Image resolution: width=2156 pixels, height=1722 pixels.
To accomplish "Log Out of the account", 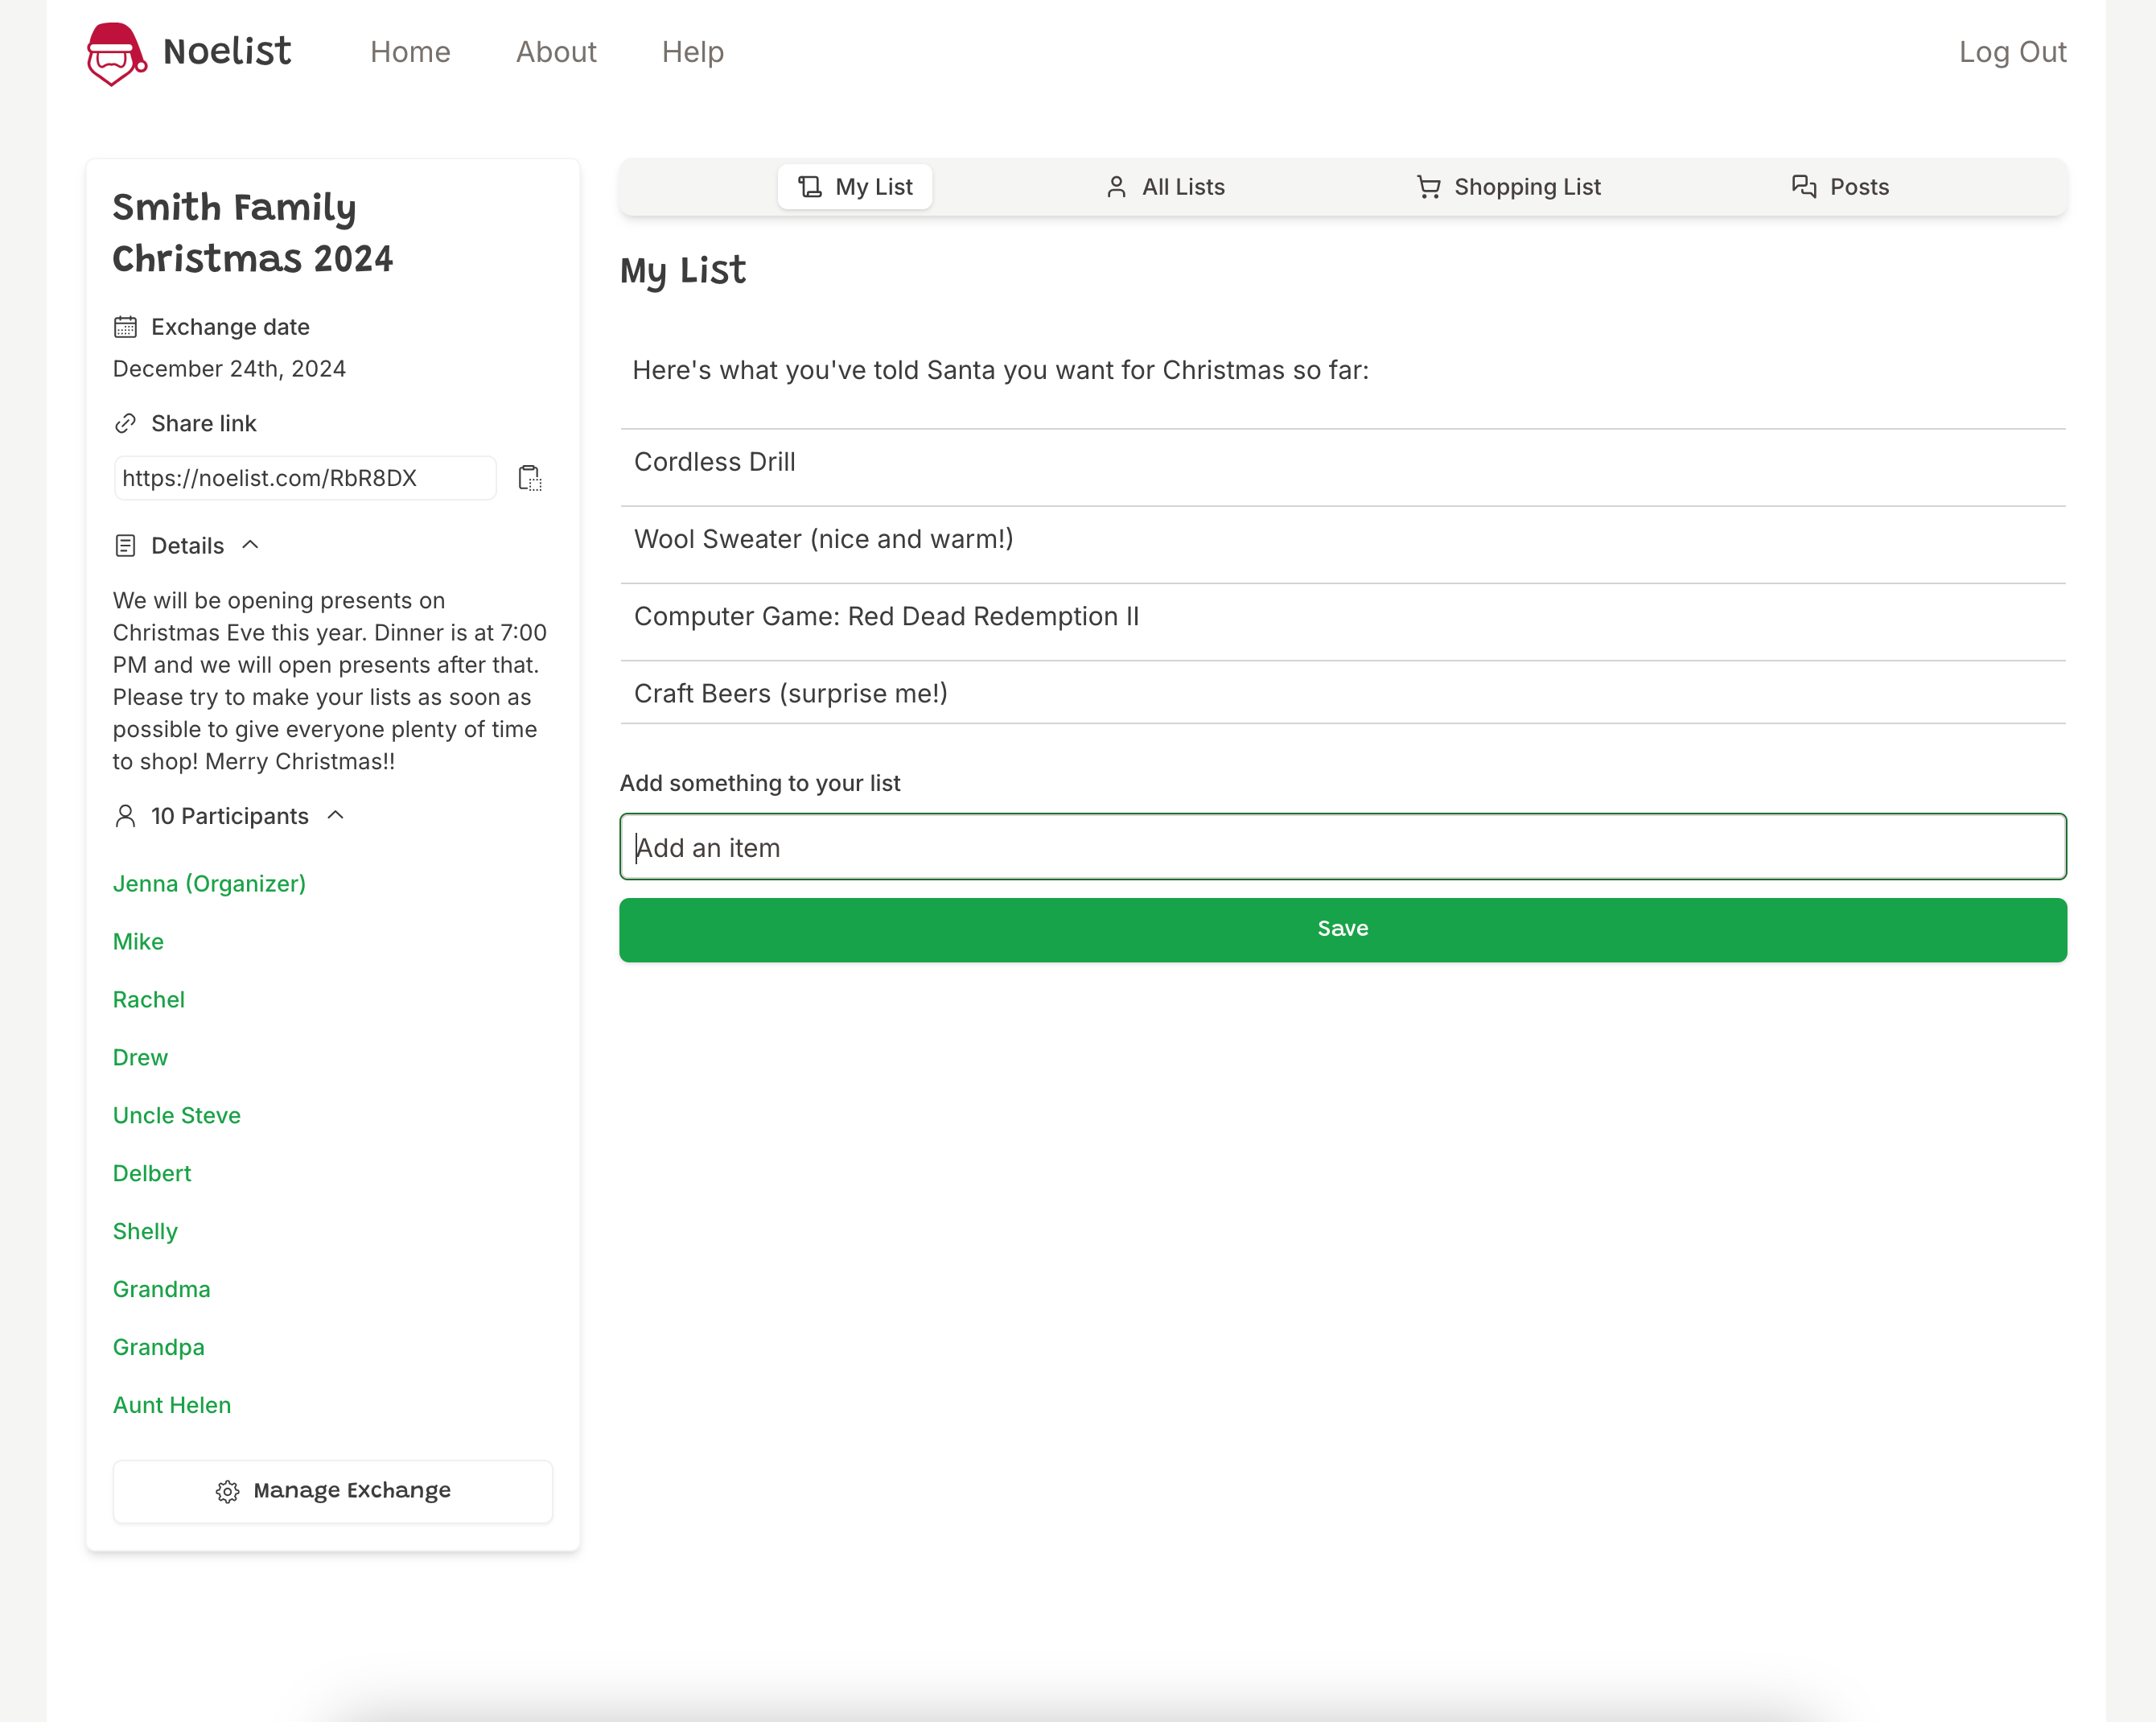I will click(x=2012, y=52).
